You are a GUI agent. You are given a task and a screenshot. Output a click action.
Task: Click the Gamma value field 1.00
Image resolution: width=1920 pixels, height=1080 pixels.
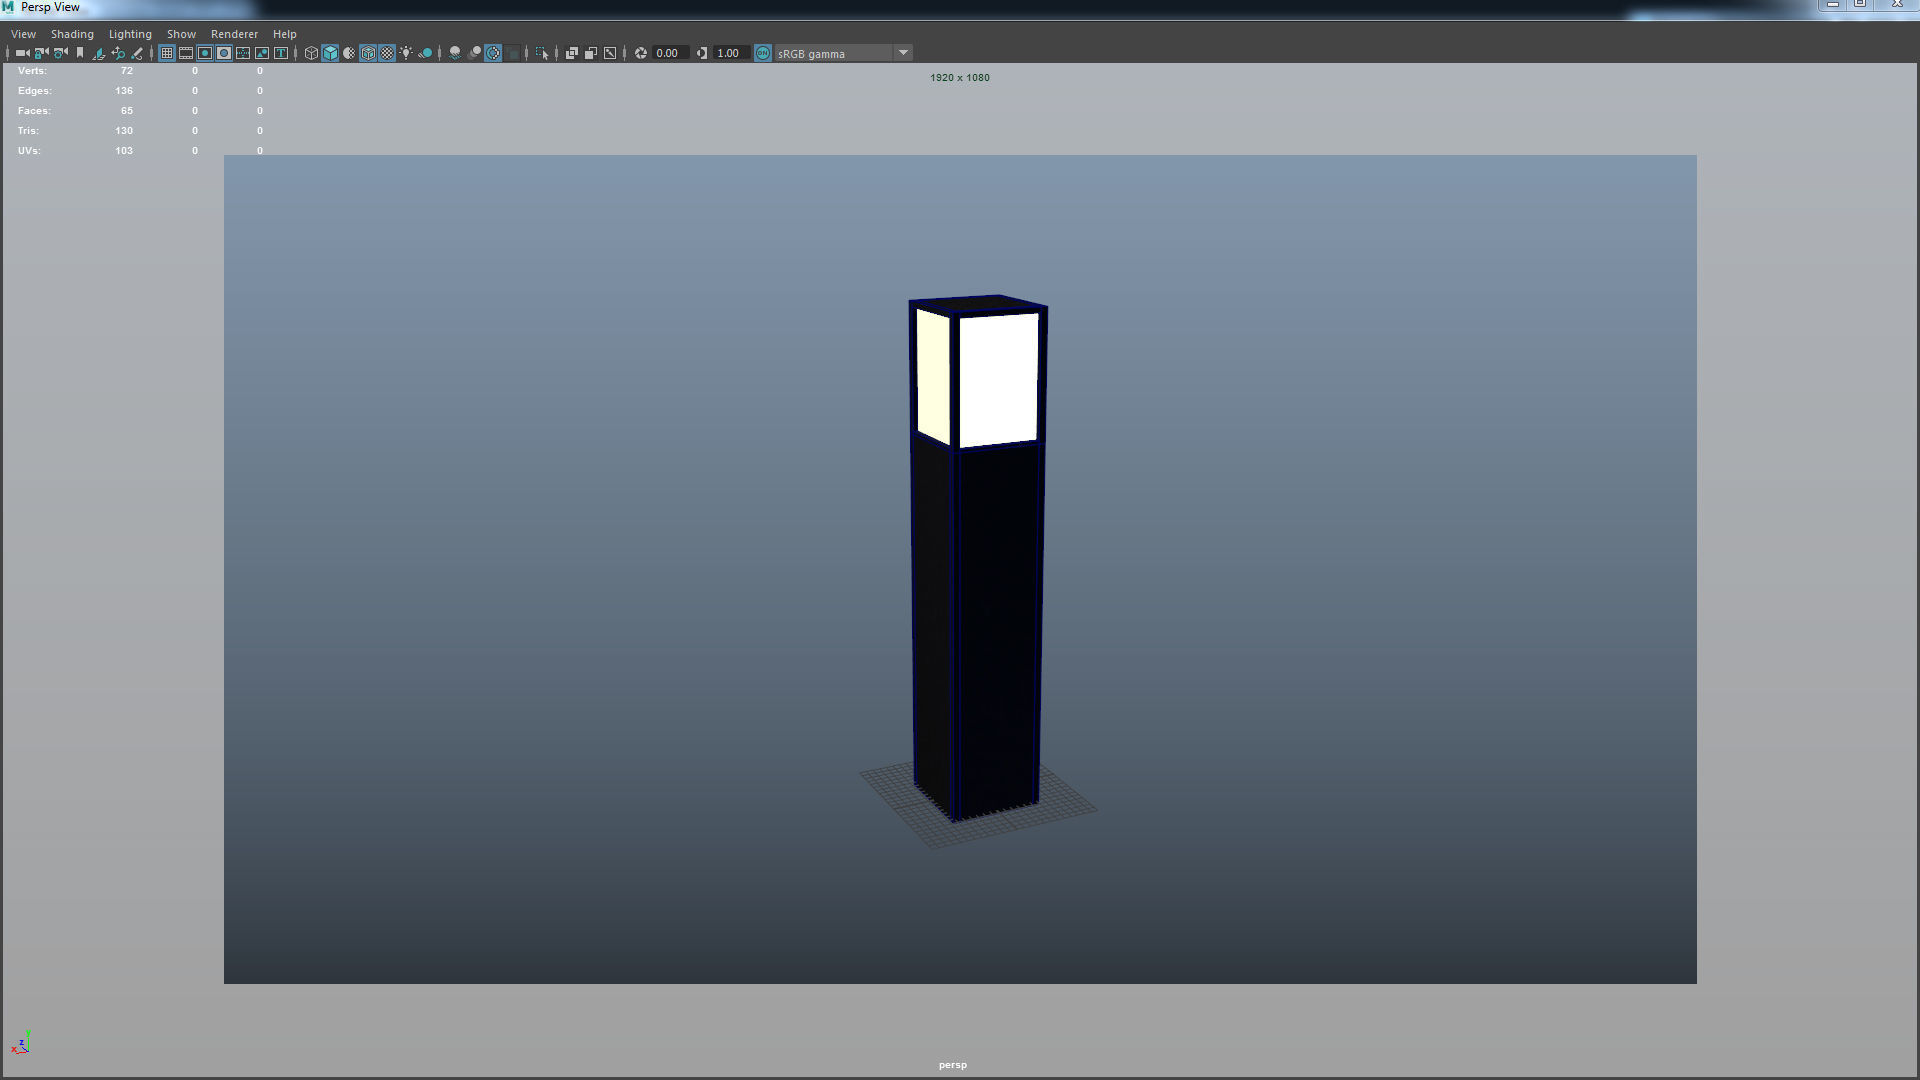[729, 53]
